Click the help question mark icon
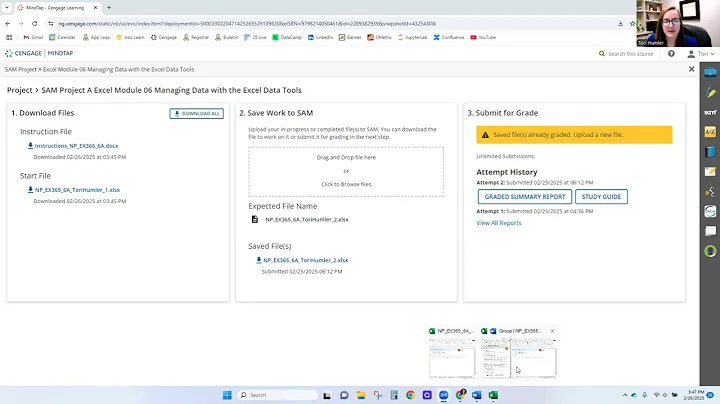Image resolution: width=720 pixels, height=404 pixels. (671, 54)
